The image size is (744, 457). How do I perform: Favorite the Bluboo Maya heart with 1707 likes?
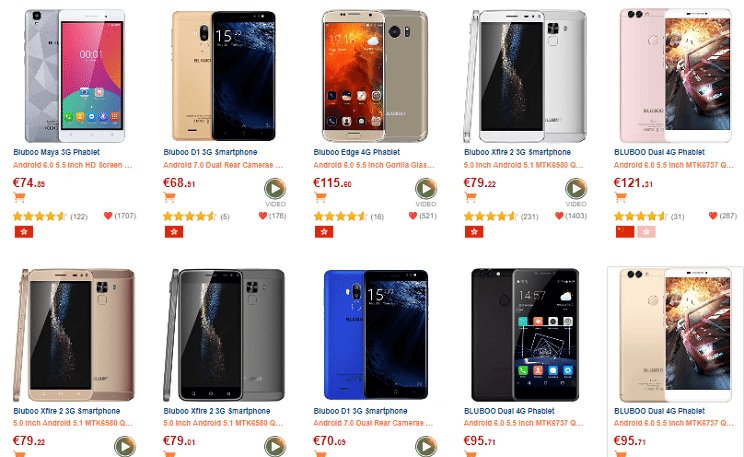coord(108,216)
